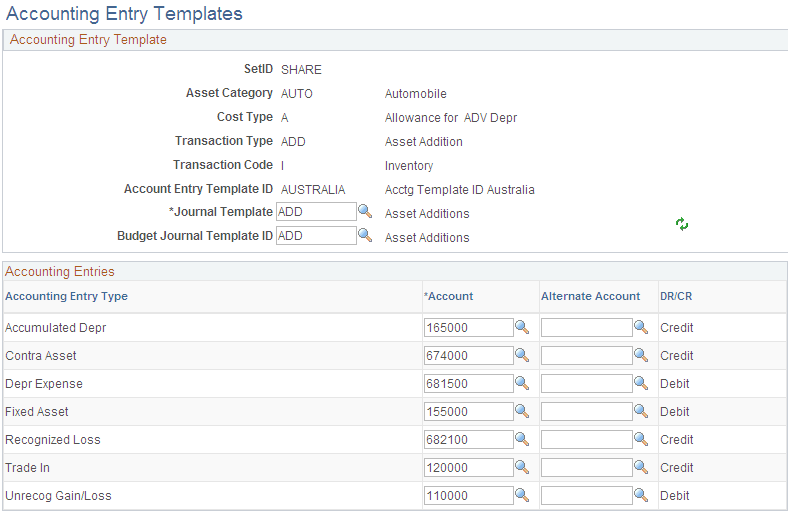Screen dimensions: 788x511
Task: Select the Unrecog Gain/Loss entry type text
Action: (x=58, y=496)
